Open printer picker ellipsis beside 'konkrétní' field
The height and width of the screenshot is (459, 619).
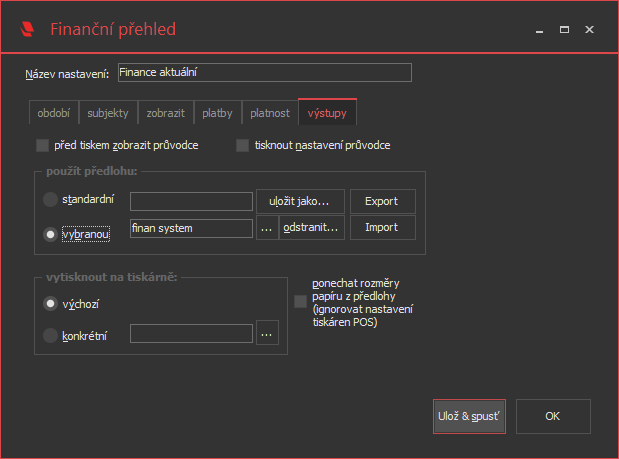(266, 334)
